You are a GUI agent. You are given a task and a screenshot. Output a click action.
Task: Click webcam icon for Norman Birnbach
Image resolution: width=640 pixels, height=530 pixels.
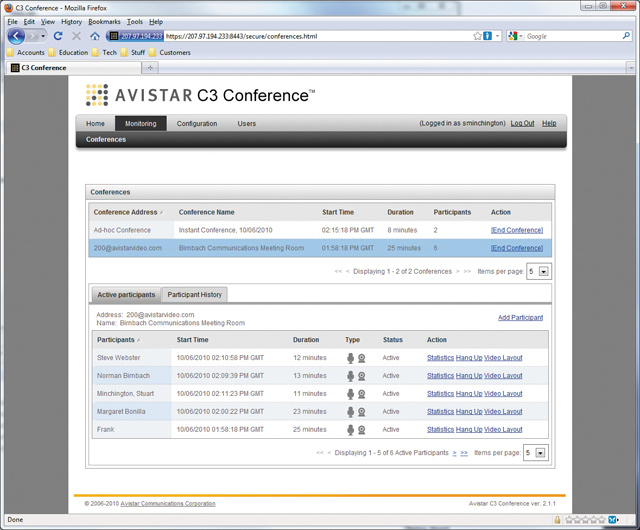pos(362,376)
